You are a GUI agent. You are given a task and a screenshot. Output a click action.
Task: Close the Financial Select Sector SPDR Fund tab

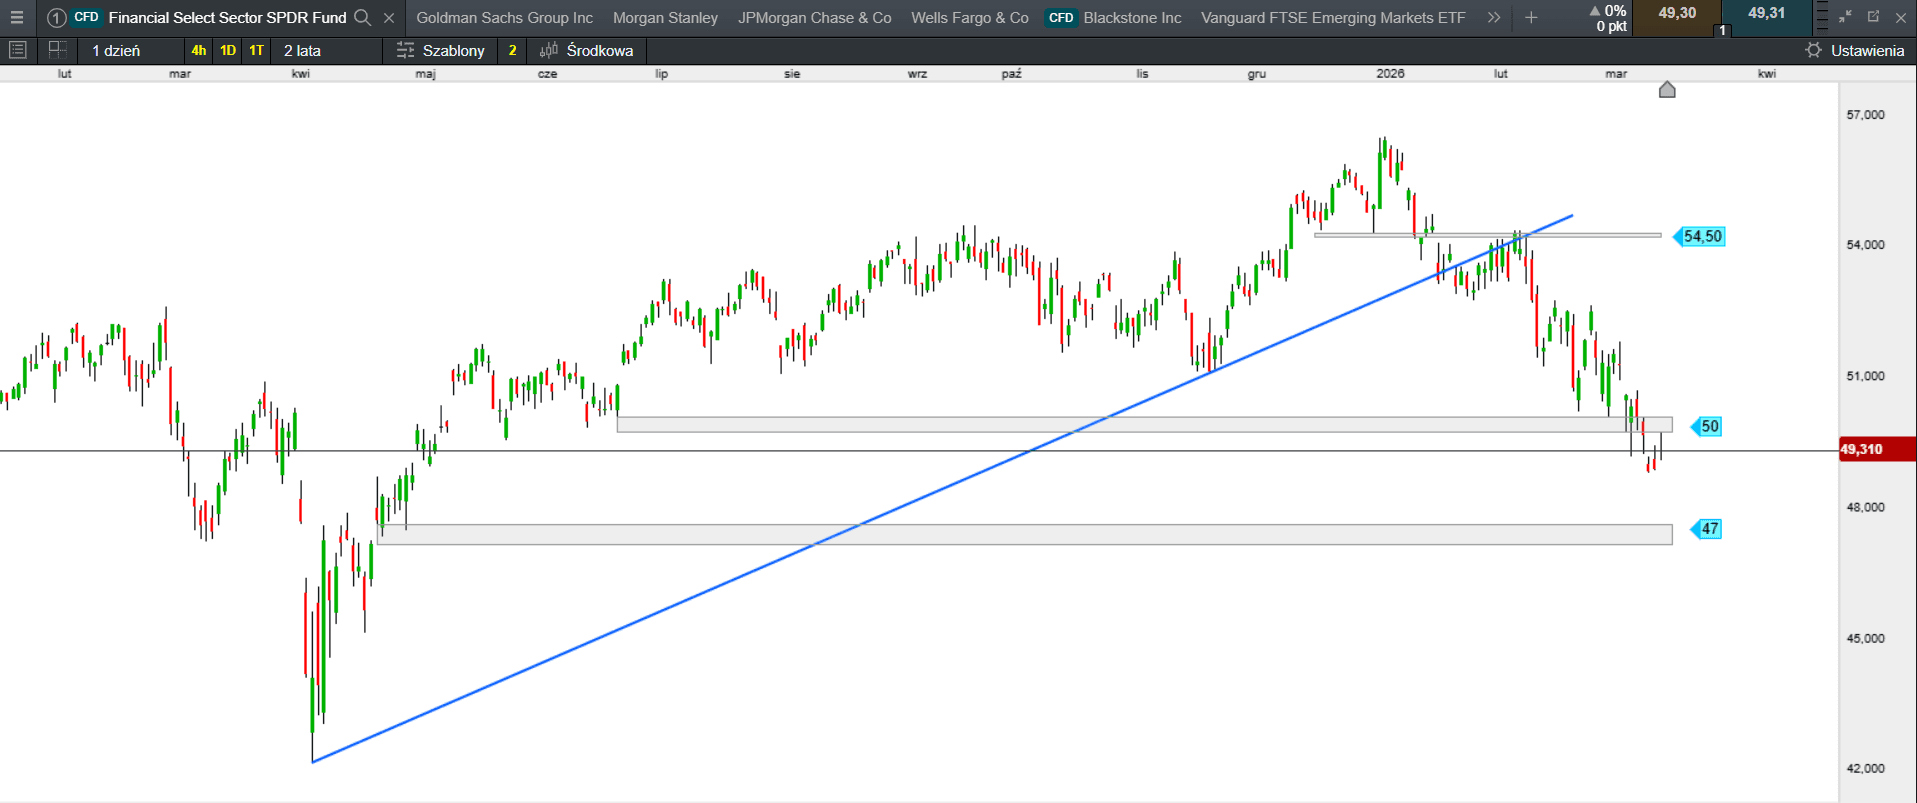tap(389, 18)
